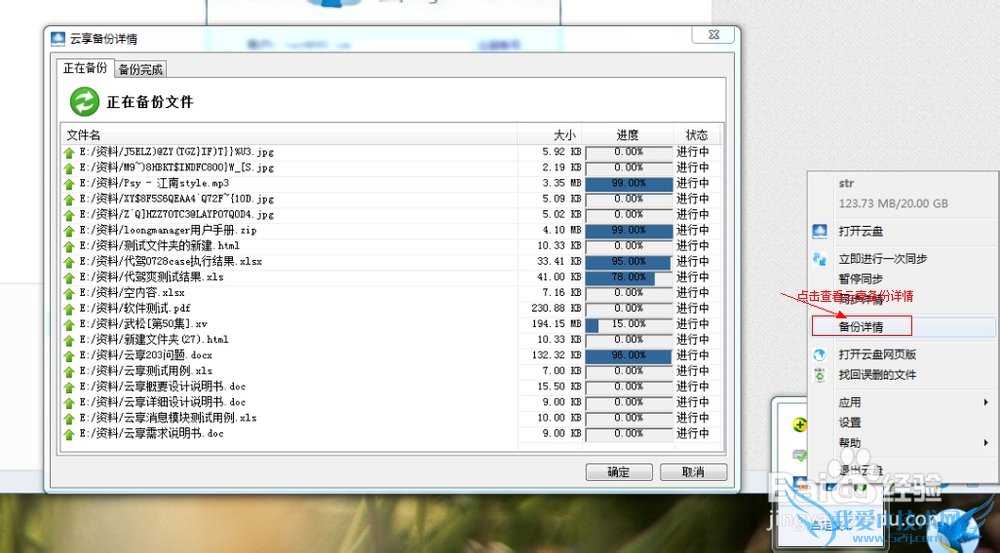Click the upload arrow for 武松[第50集].xv
The image size is (1000, 553).
[69, 325]
